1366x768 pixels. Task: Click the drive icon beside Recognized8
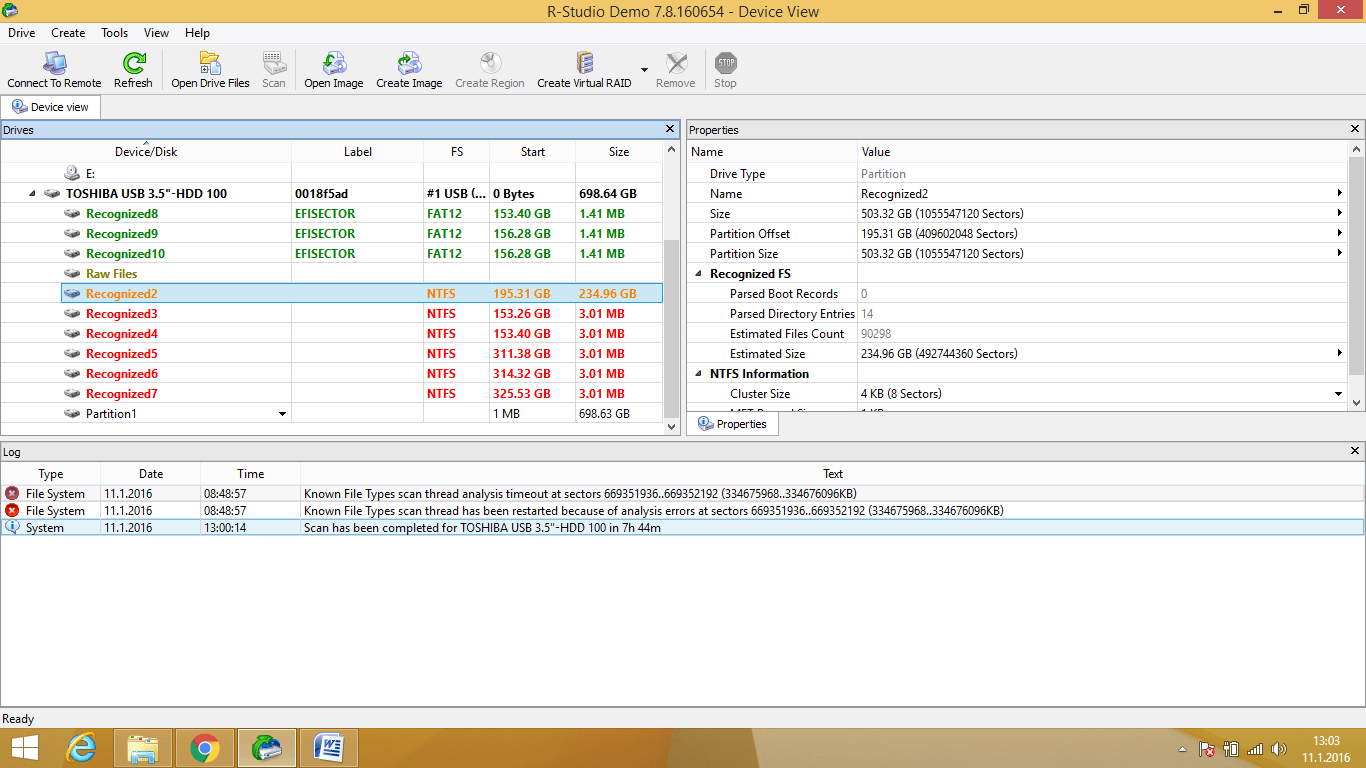(72, 214)
